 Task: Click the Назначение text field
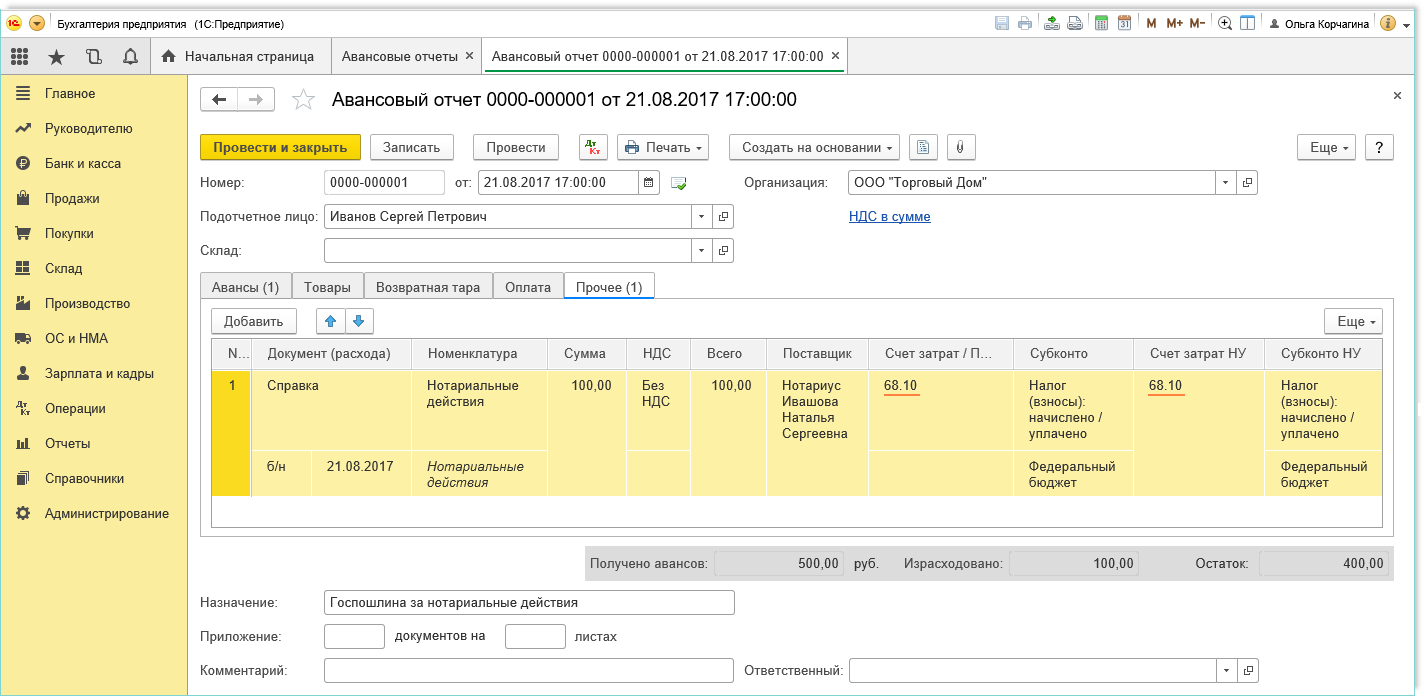click(x=529, y=602)
